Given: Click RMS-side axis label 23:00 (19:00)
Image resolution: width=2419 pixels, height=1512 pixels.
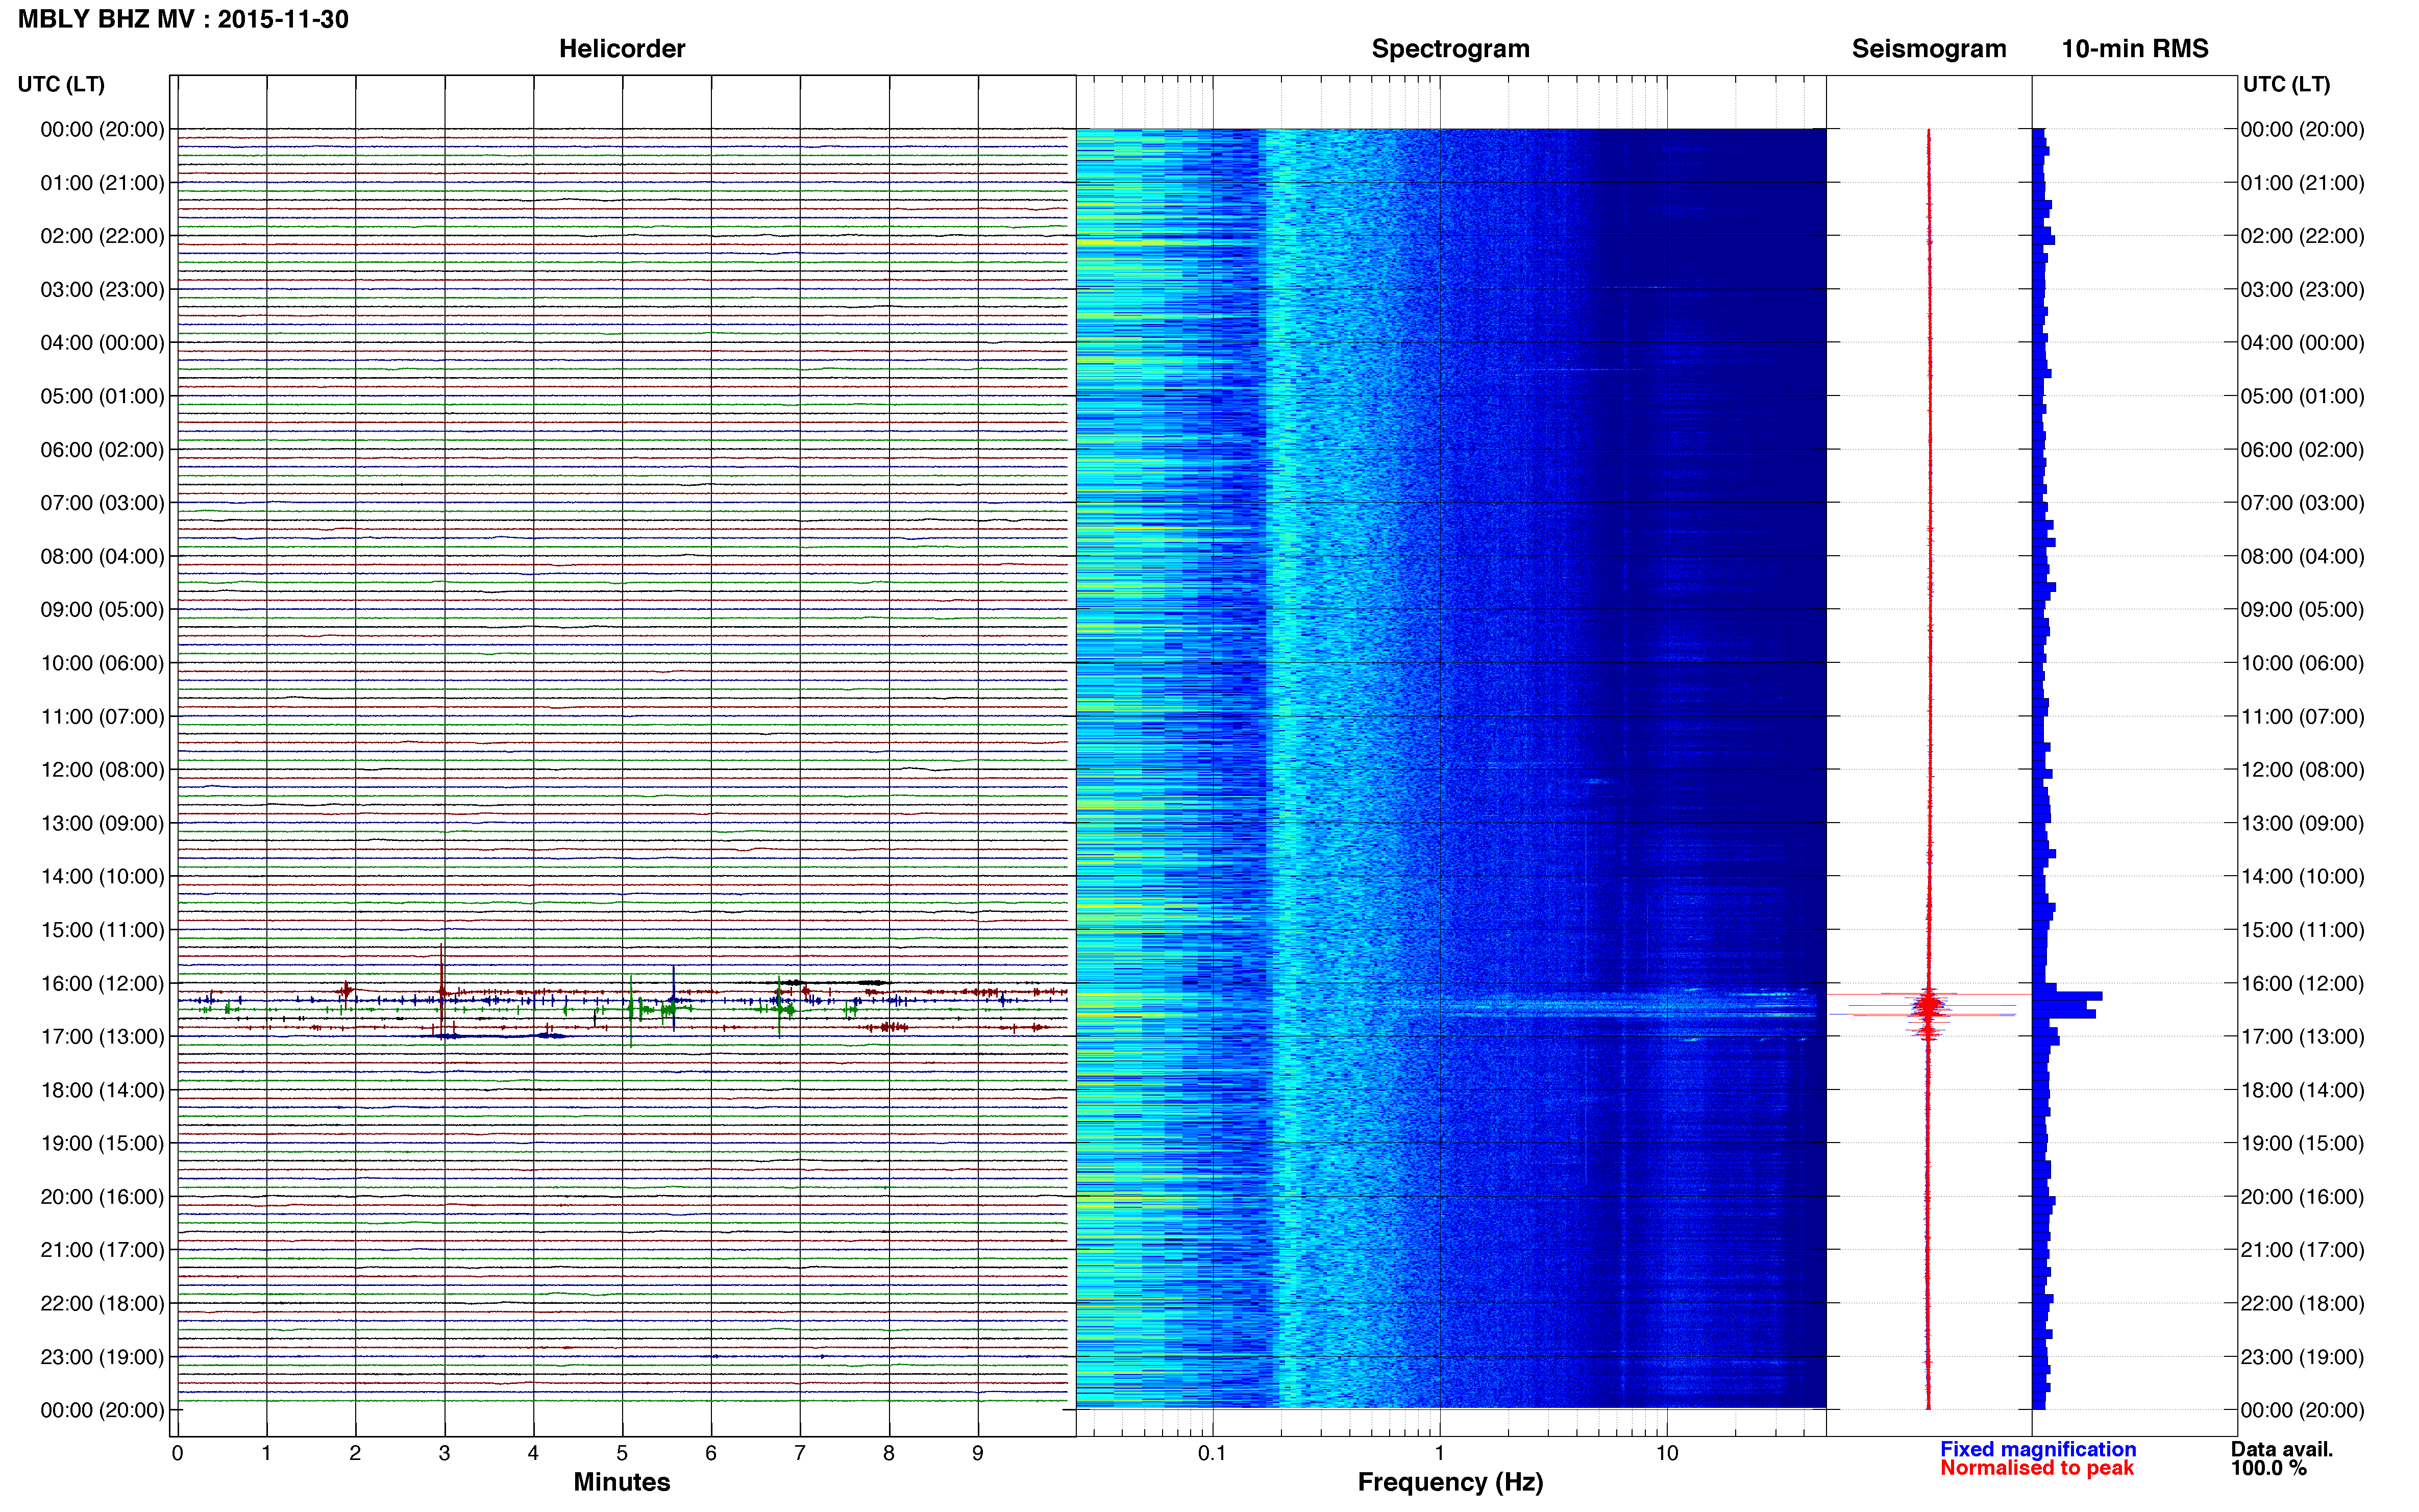Looking at the screenshot, I should [x=2302, y=1357].
